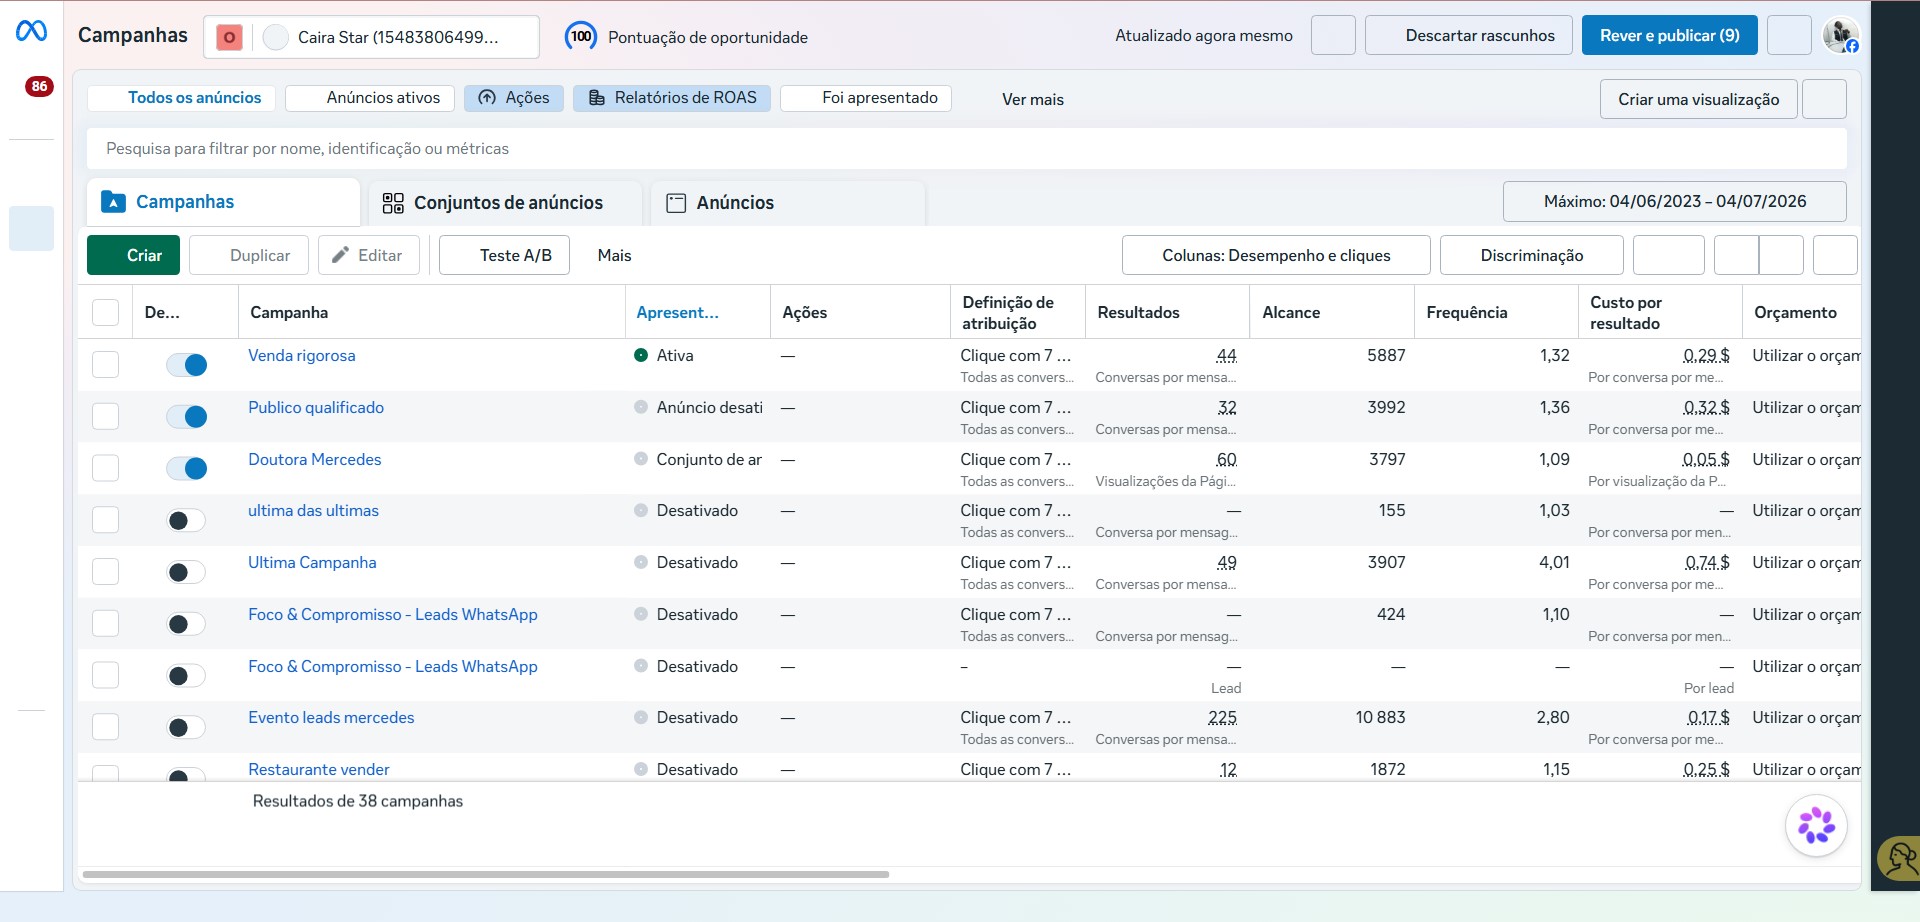Open the AI assistant sparkle button
Image resolution: width=1920 pixels, height=922 pixels.
(x=1816, y=826)
